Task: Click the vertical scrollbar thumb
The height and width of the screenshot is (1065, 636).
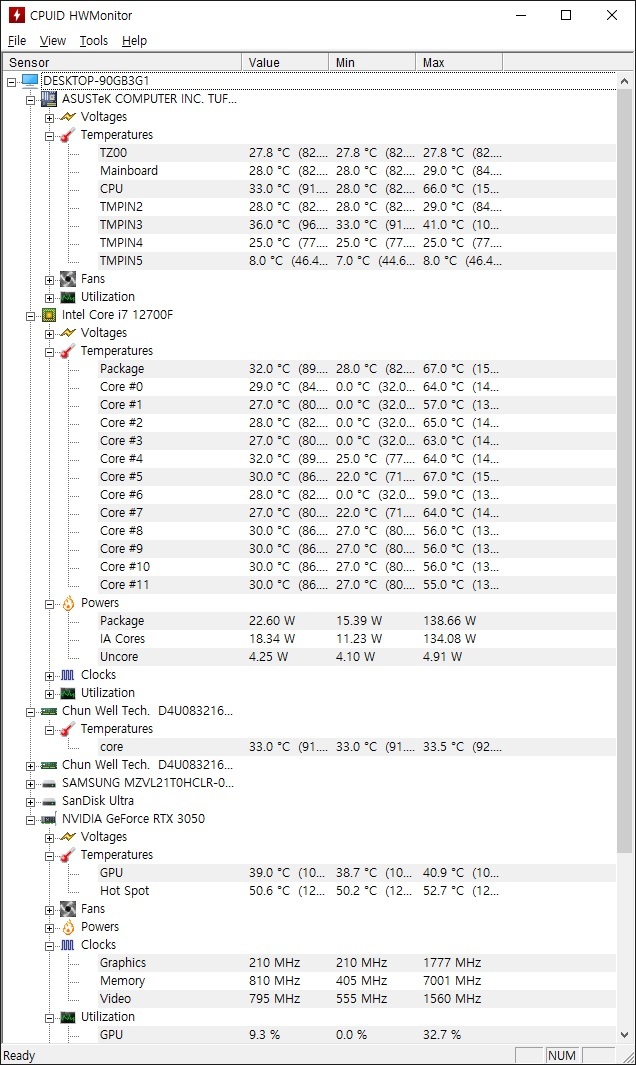Action: [x=624, y=470]
